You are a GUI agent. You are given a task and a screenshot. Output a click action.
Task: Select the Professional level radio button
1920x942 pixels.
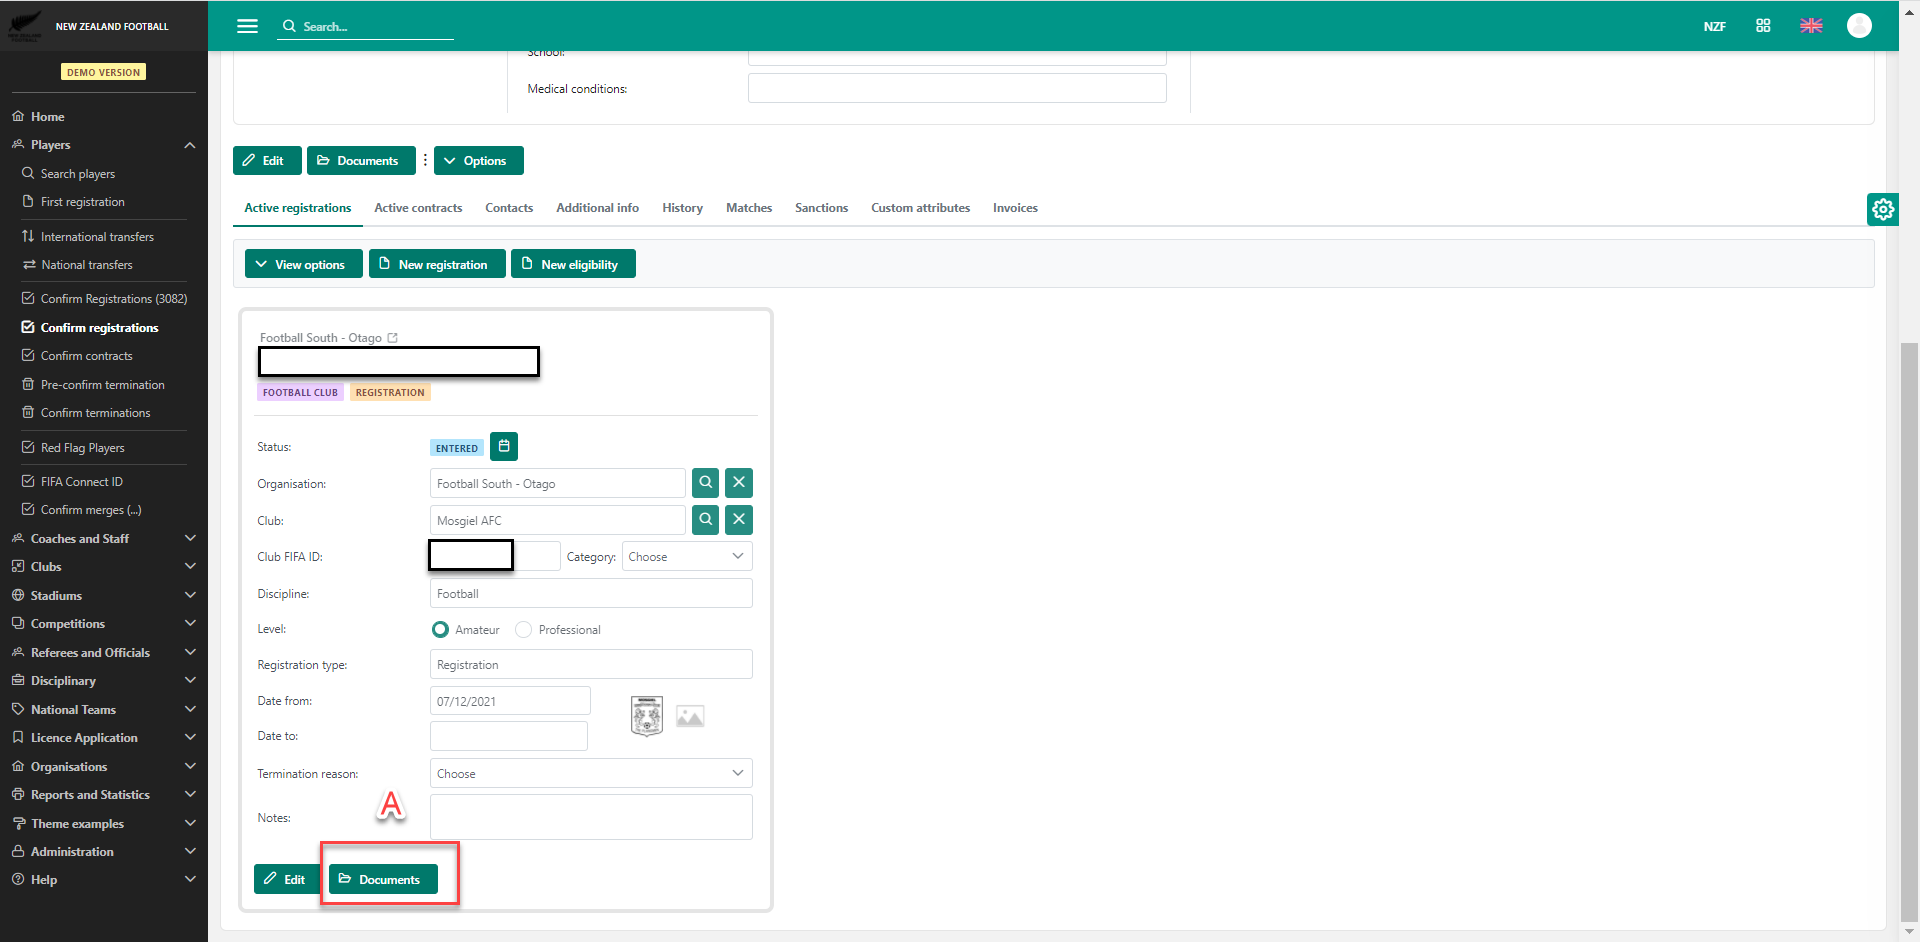point(523,630)
